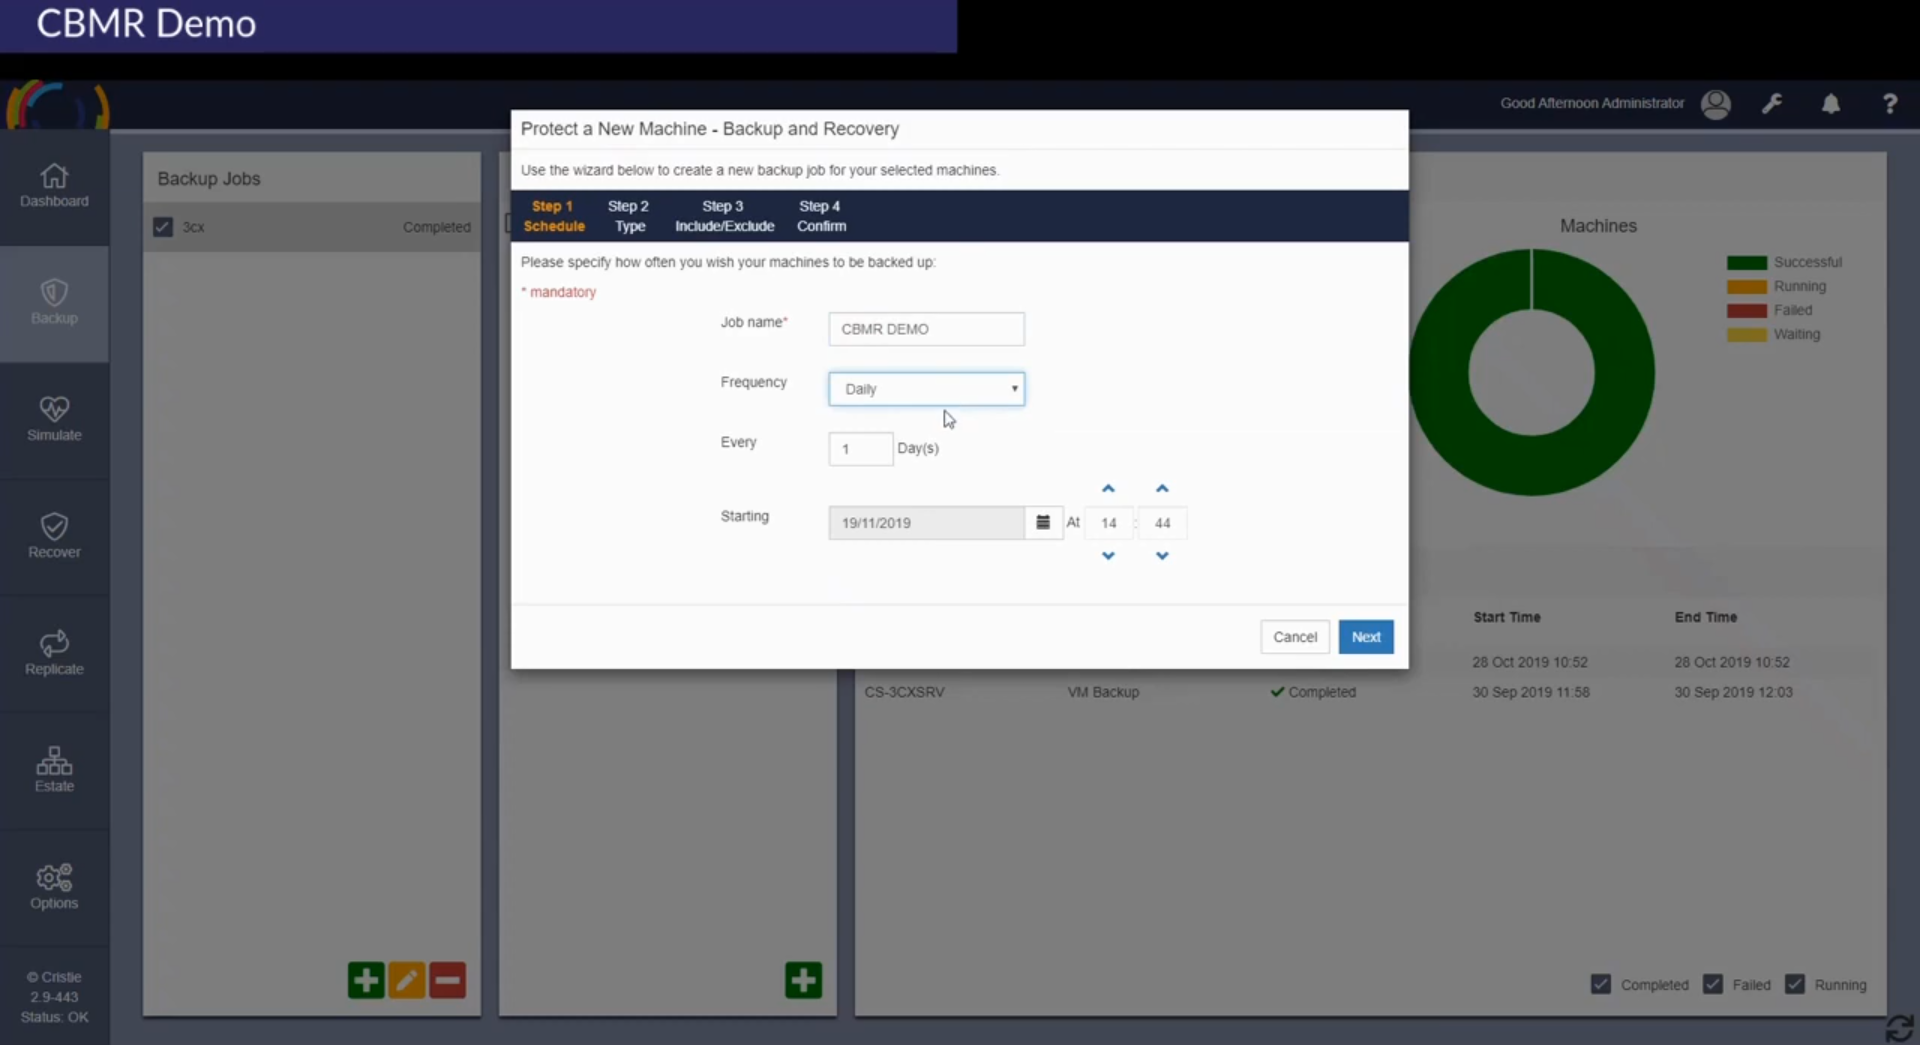
Task: Open the Dashboard from the sidebar
Action: [x=54, y=186]
